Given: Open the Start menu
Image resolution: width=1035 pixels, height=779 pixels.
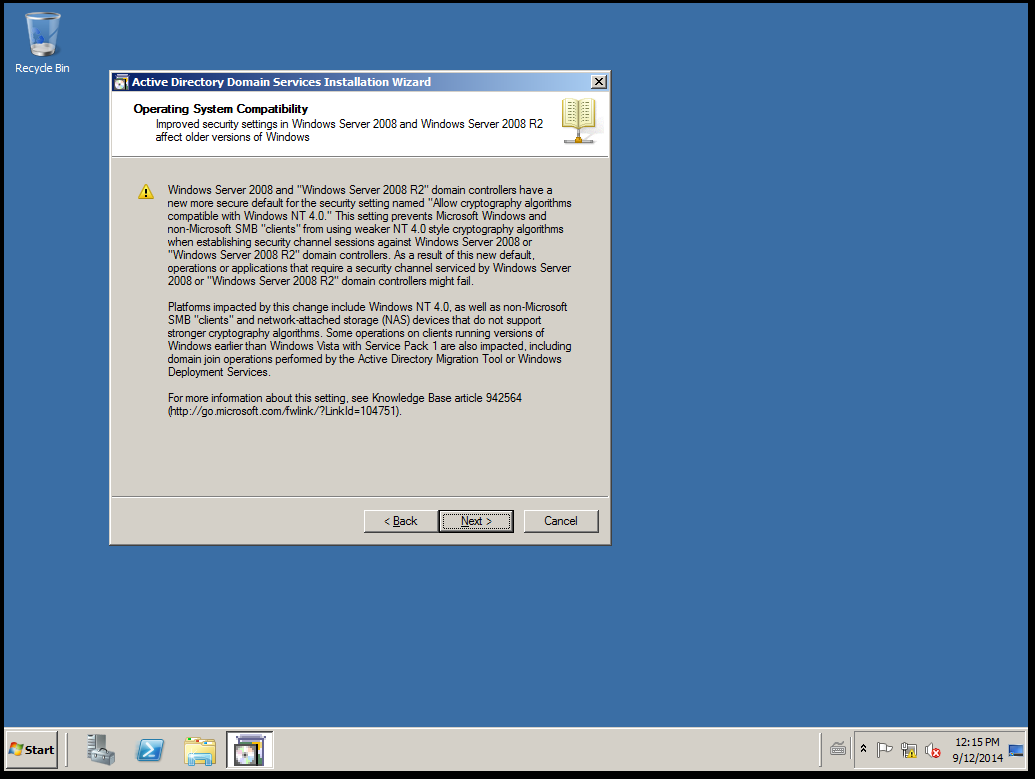Looking at the screenshot, I should tap(32, 750).
